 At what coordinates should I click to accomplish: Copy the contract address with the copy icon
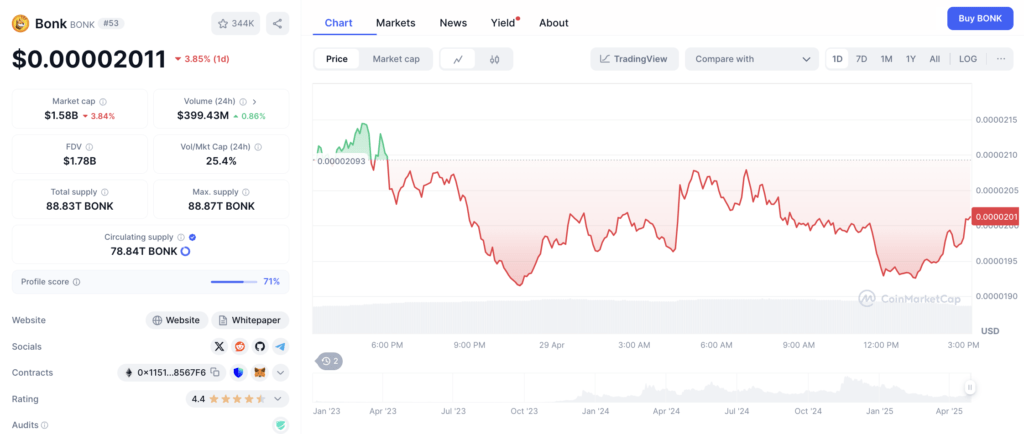click(x=215, y=373)
